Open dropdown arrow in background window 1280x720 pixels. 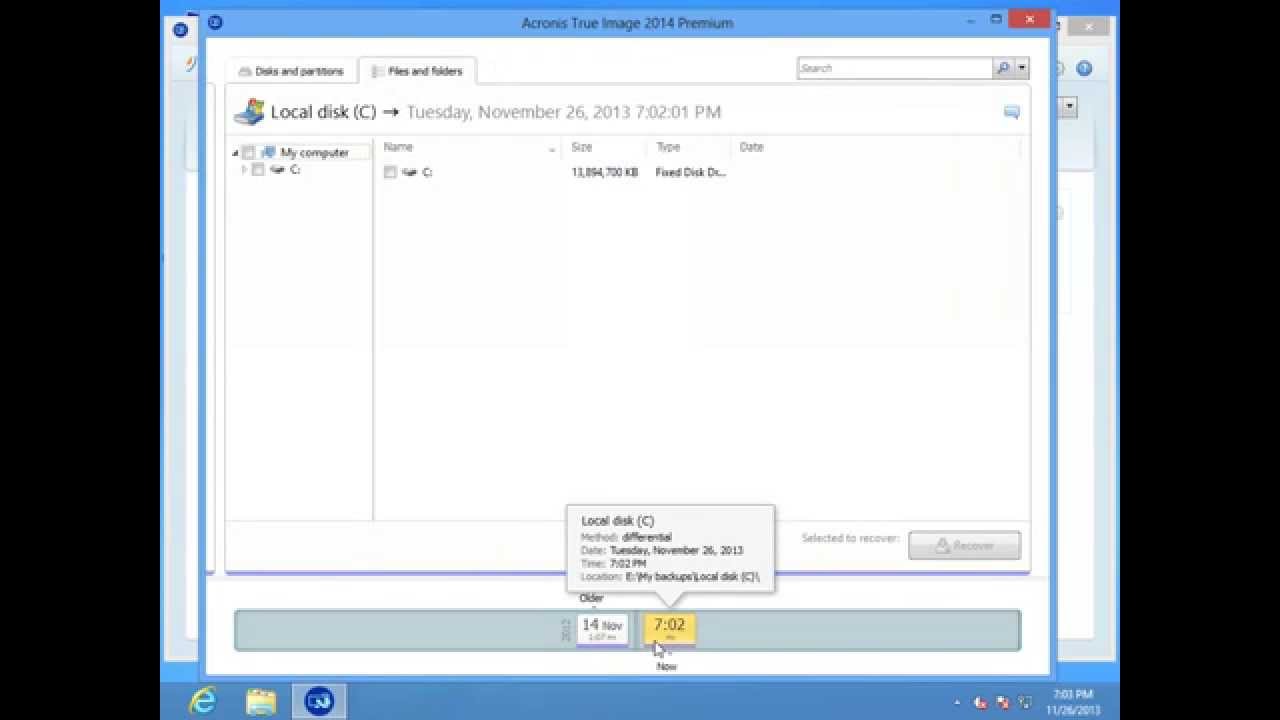tap(1069, 107)
